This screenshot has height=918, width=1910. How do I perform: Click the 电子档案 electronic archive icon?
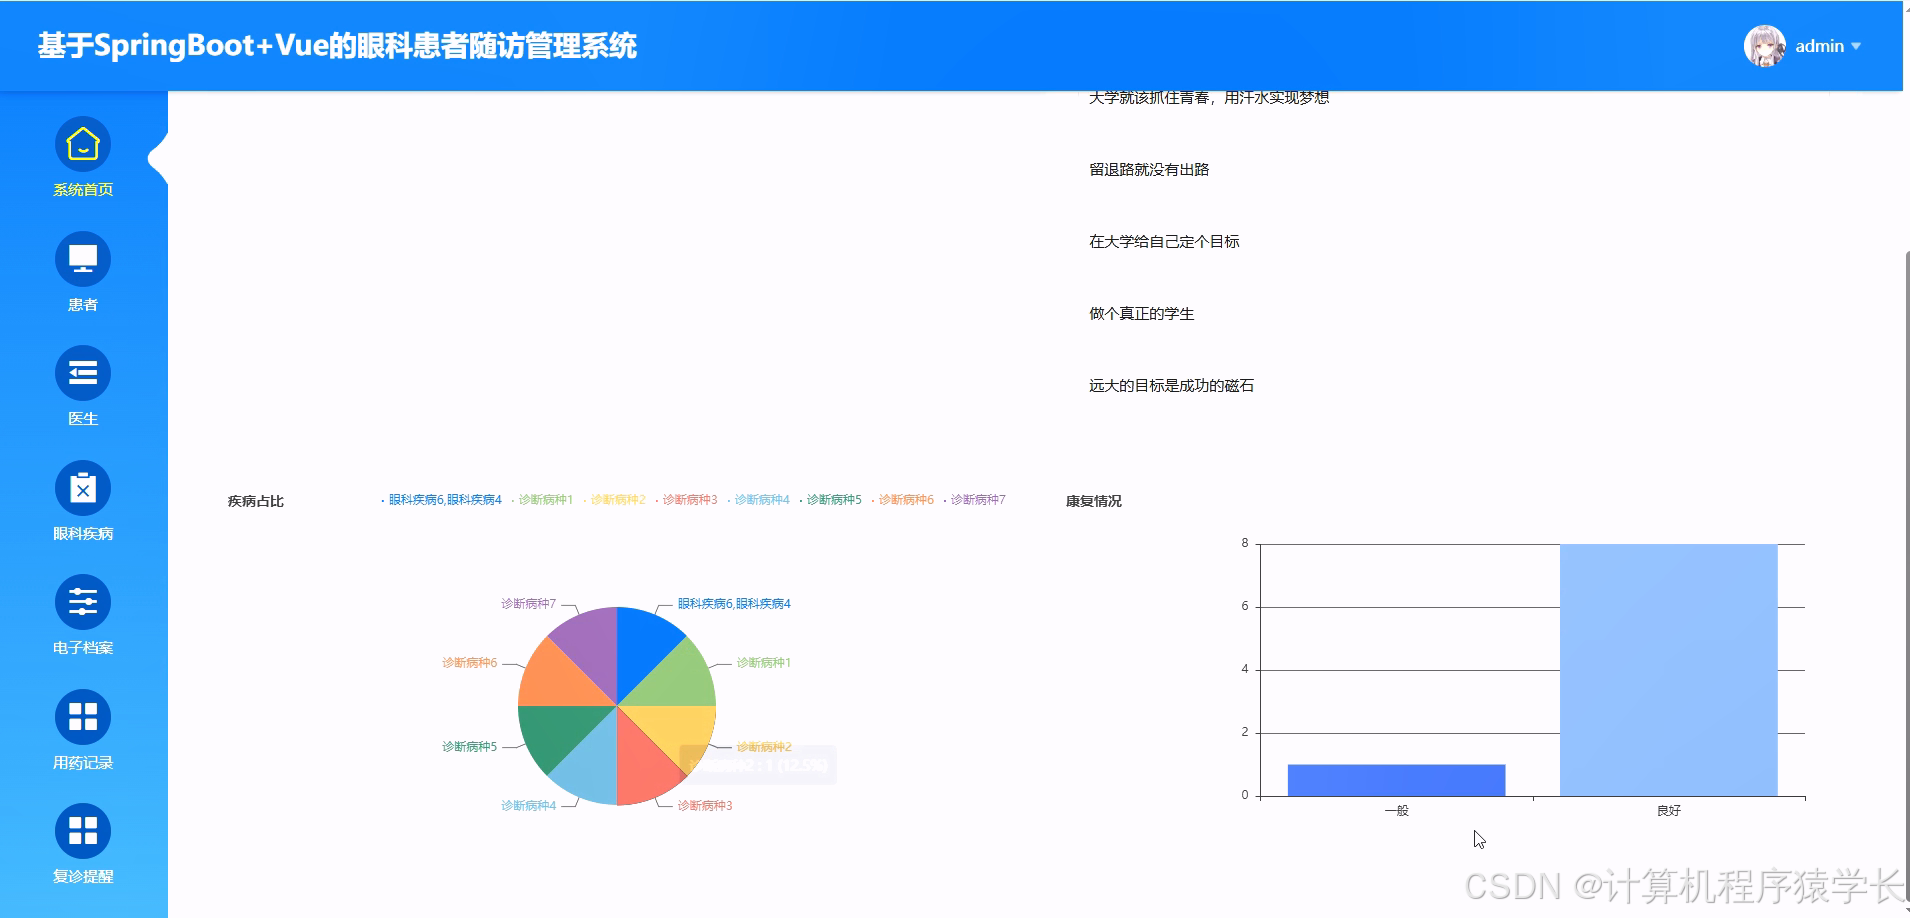pyautogui.click(x=83, y=602)
